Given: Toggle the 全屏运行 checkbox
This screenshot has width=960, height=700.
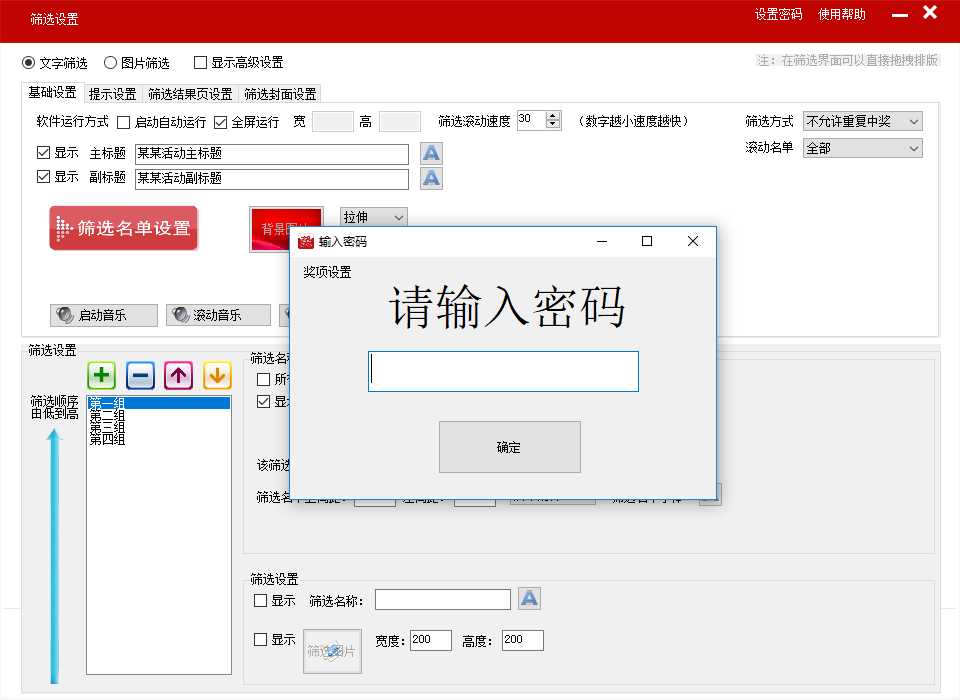Looking at the screenshot, I should 221,122.
